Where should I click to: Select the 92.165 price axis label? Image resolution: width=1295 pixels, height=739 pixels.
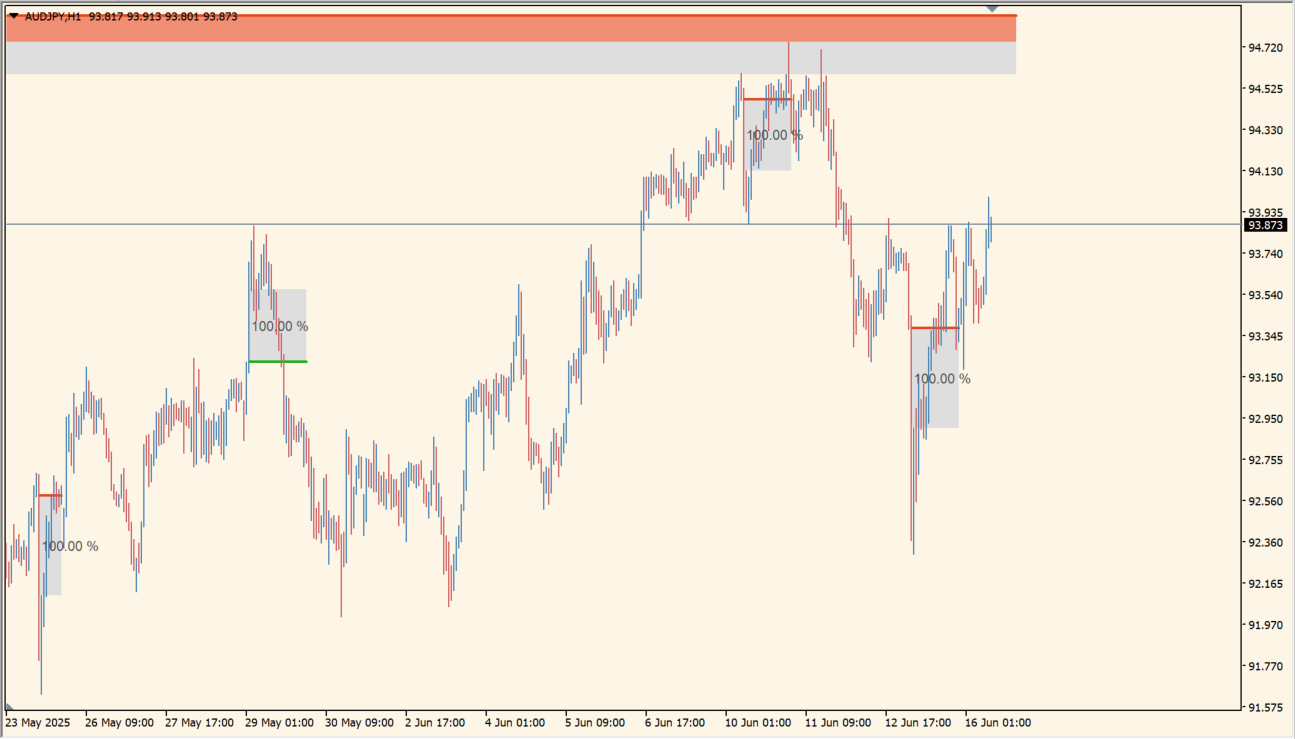pos(1265,583)
